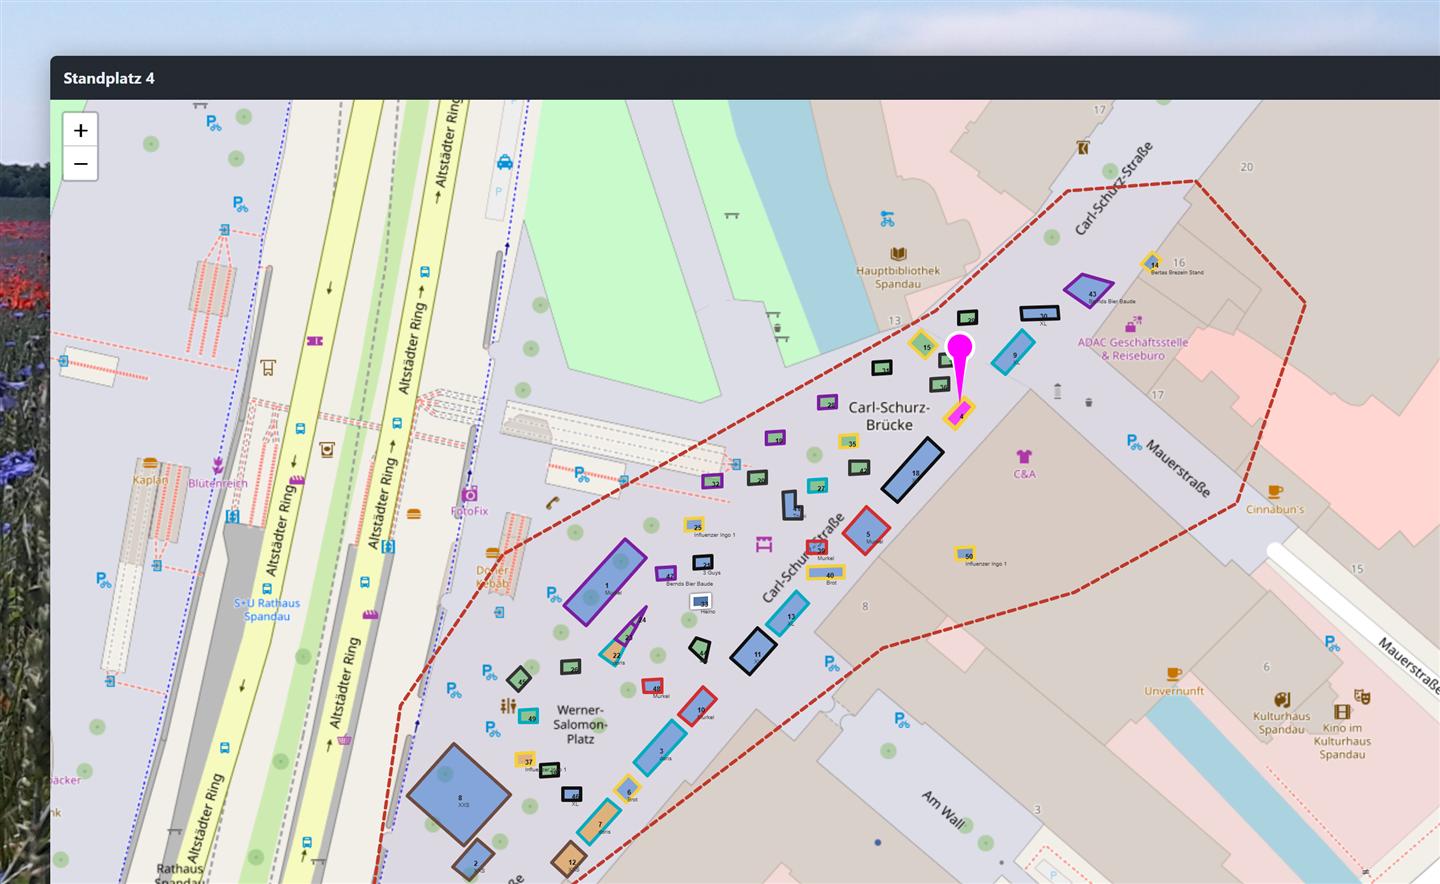Click the Kulturhaus Spandau arts icon
The width and height of the screenshot is (1440, 884).
(x=1282, y=699)
